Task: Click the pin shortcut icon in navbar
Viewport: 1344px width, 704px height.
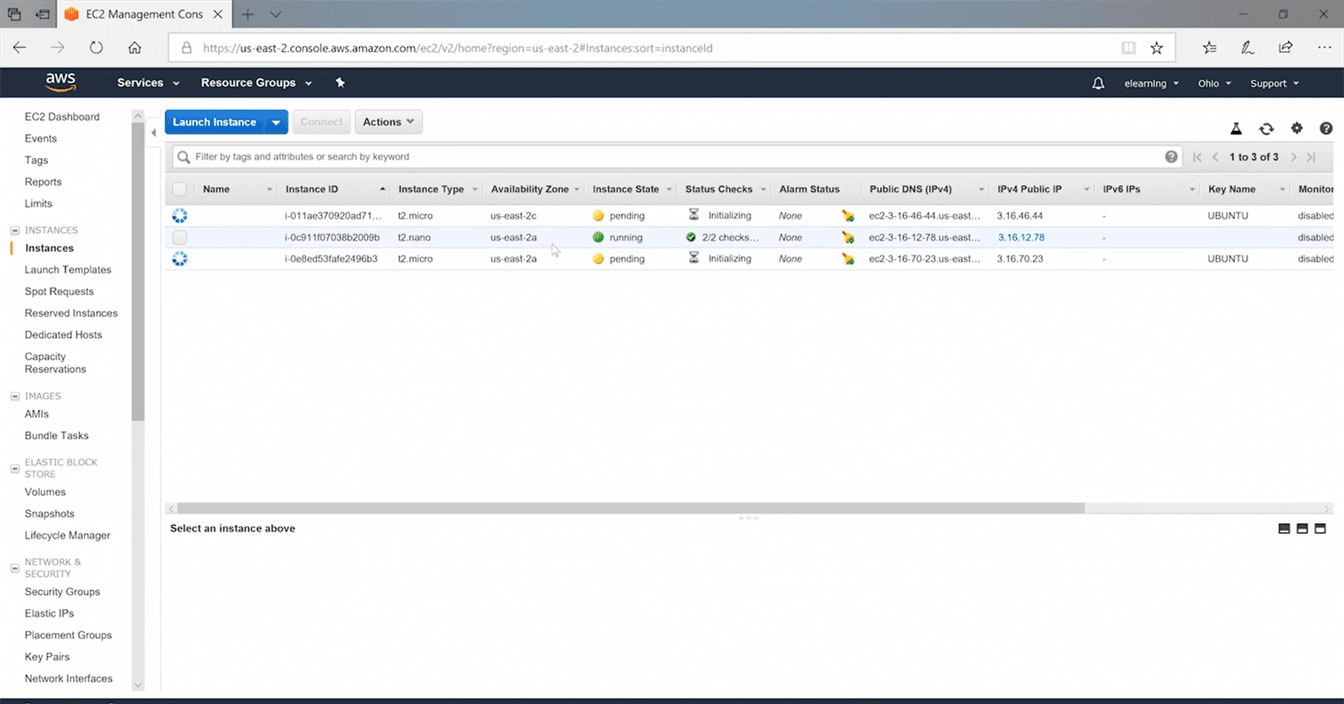Action: click(340, 83)
